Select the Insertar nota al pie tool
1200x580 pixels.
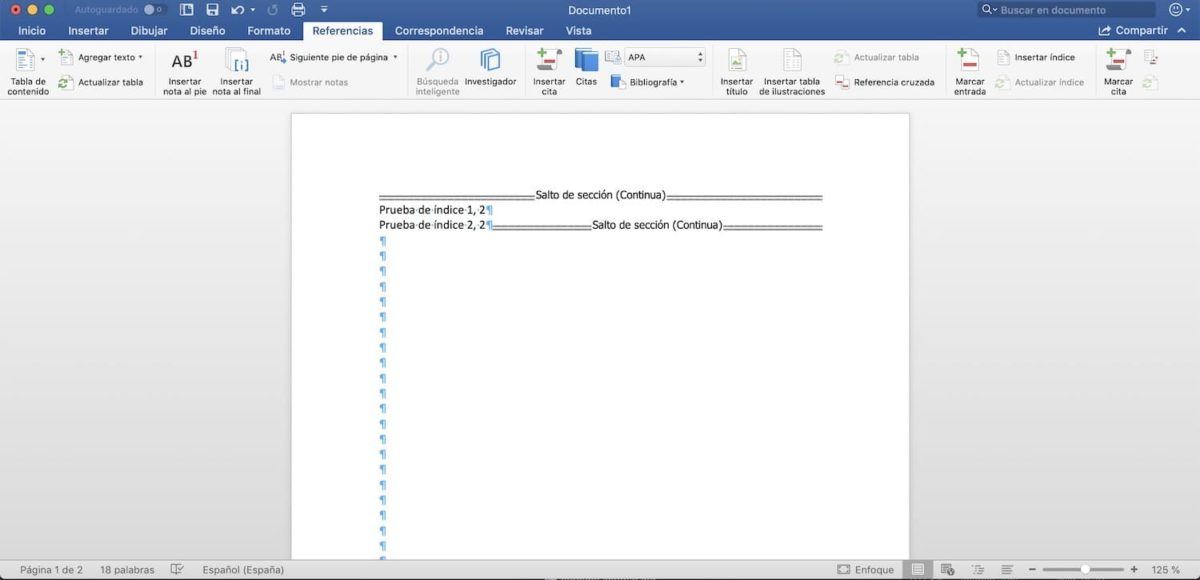183,70
